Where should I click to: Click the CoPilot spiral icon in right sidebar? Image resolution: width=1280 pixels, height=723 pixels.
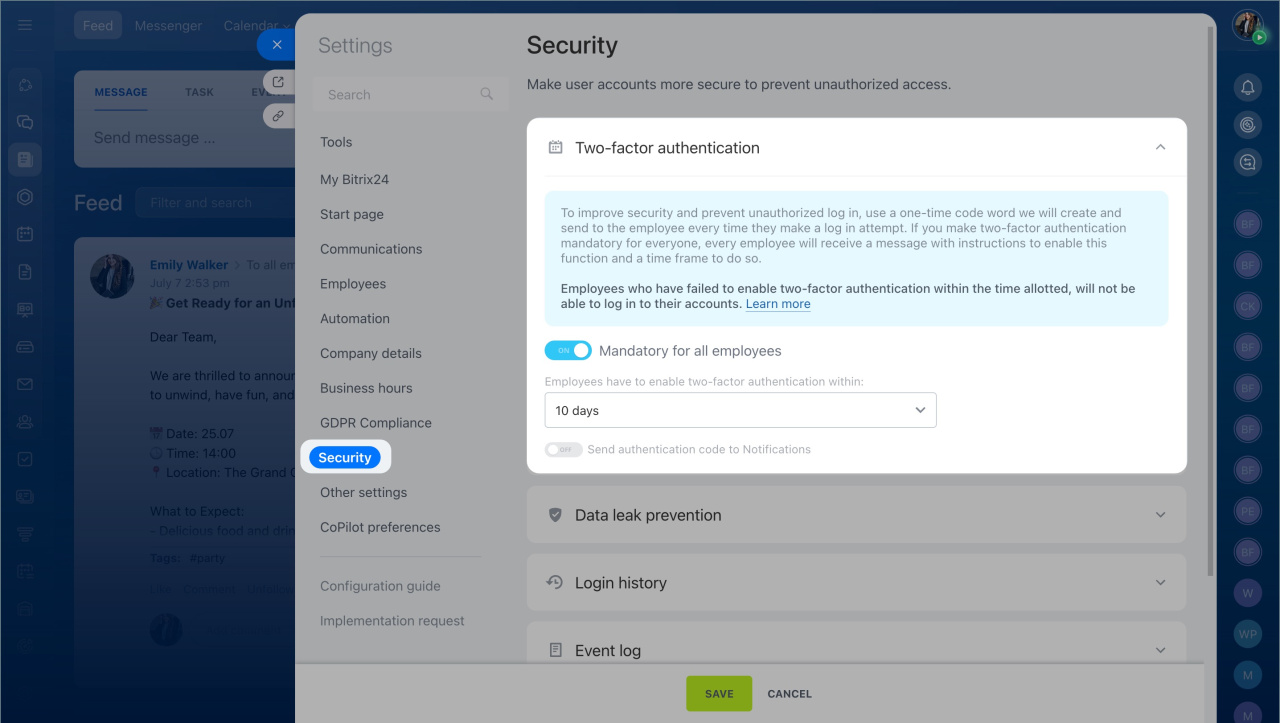[x=1247, y=125]
